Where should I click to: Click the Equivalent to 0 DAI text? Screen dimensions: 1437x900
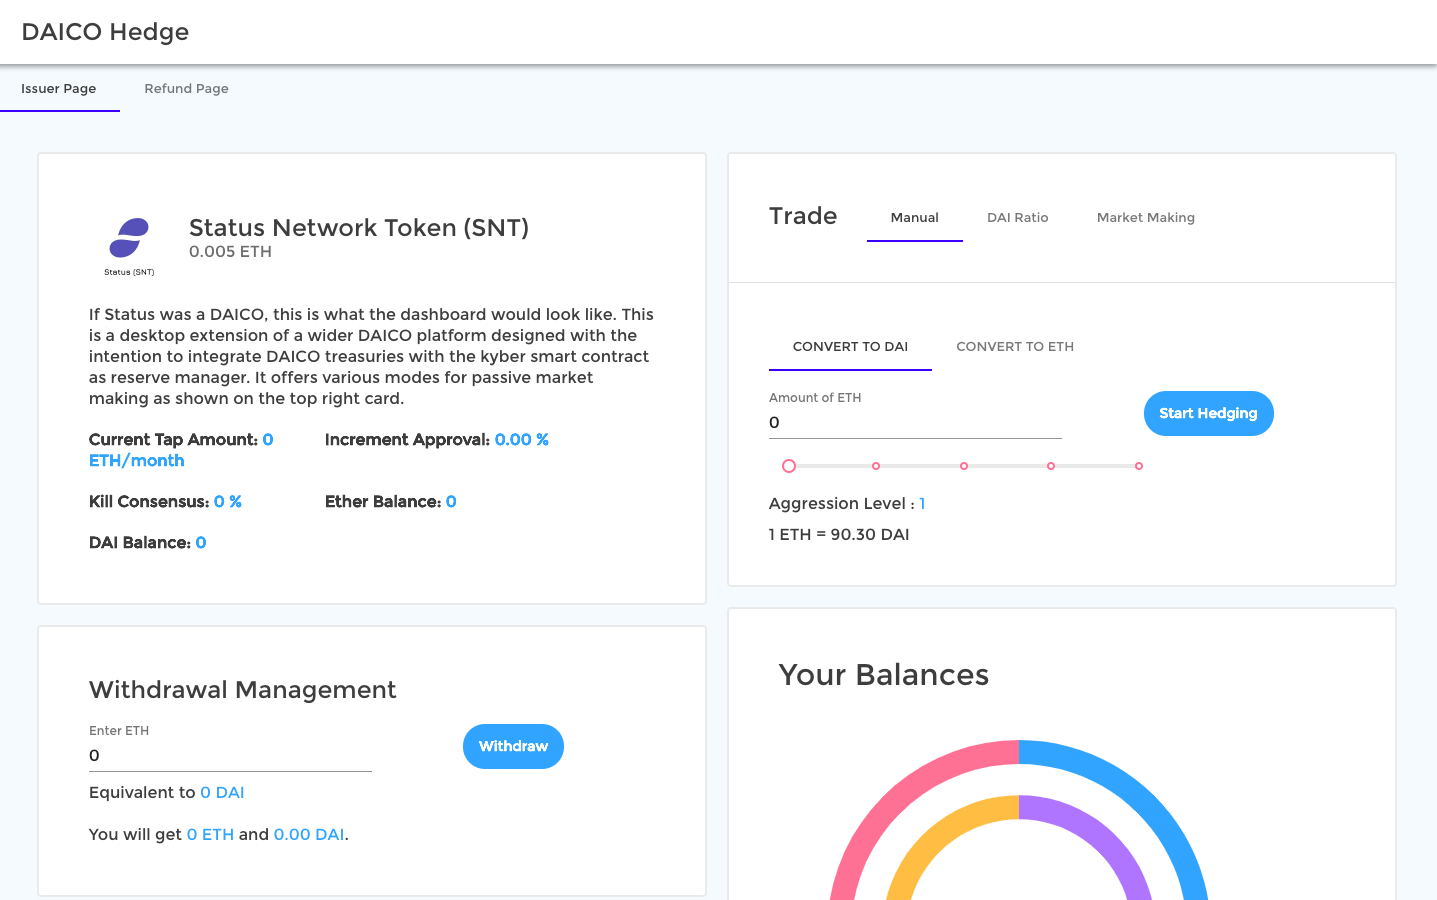167,793
